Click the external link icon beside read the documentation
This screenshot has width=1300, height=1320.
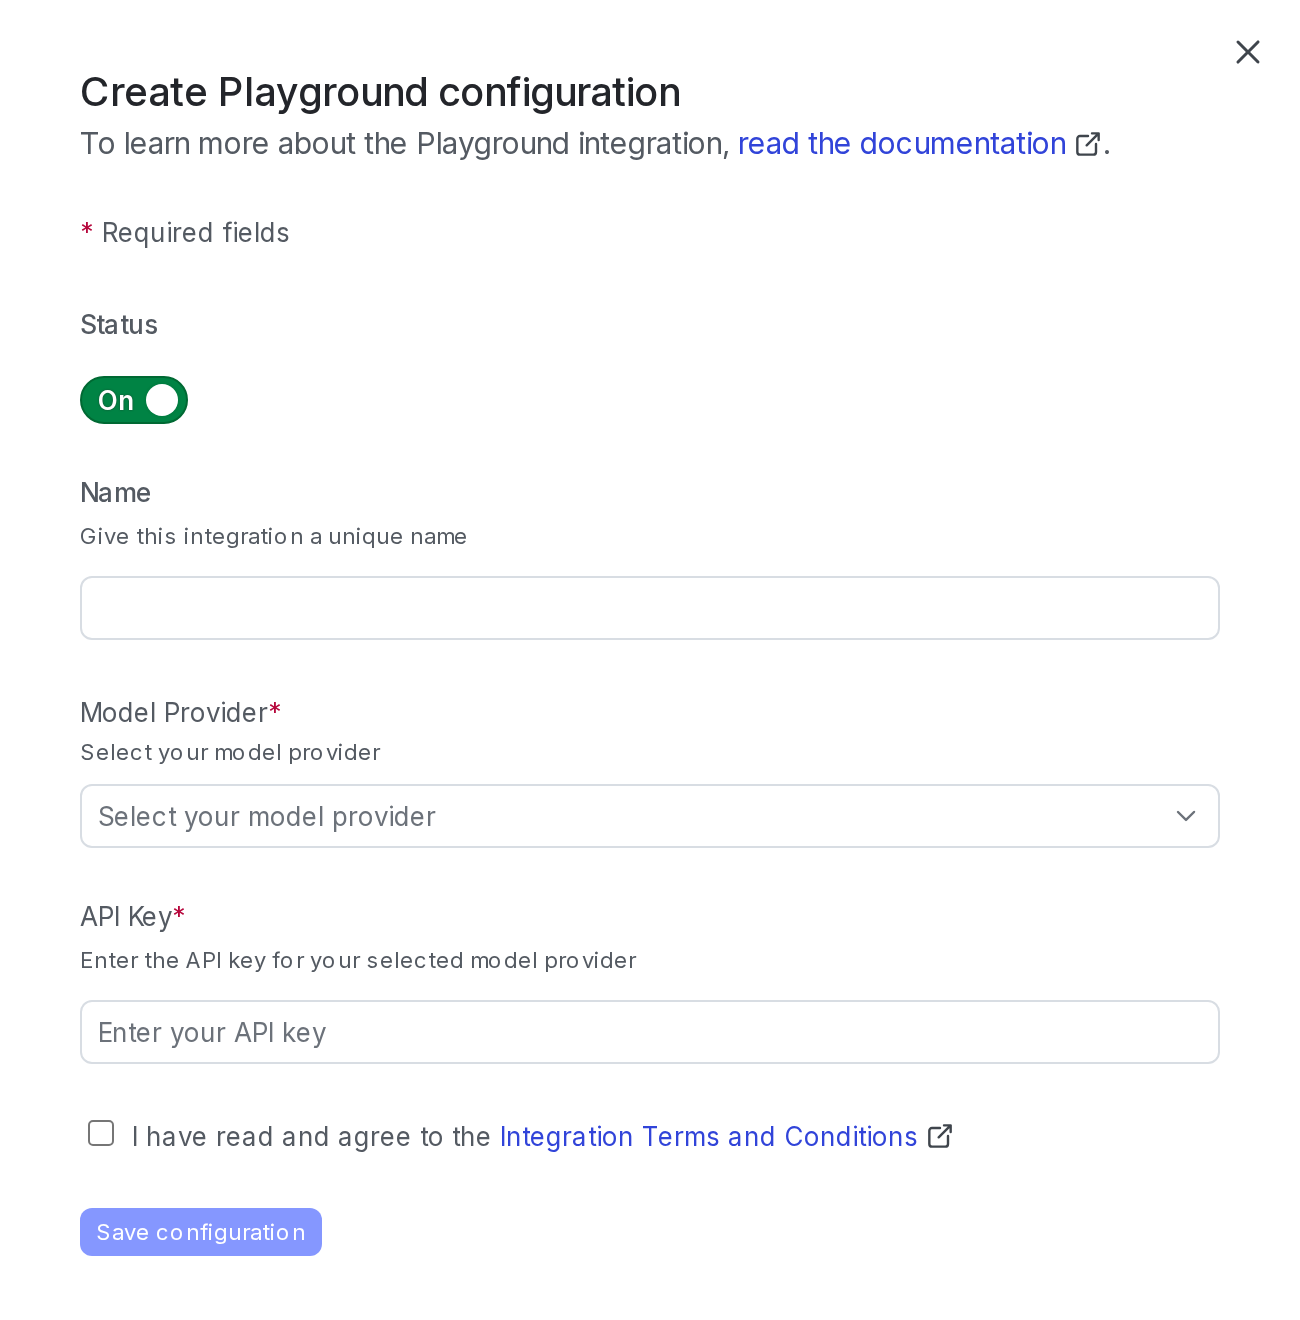click(x=1088, y=143)
